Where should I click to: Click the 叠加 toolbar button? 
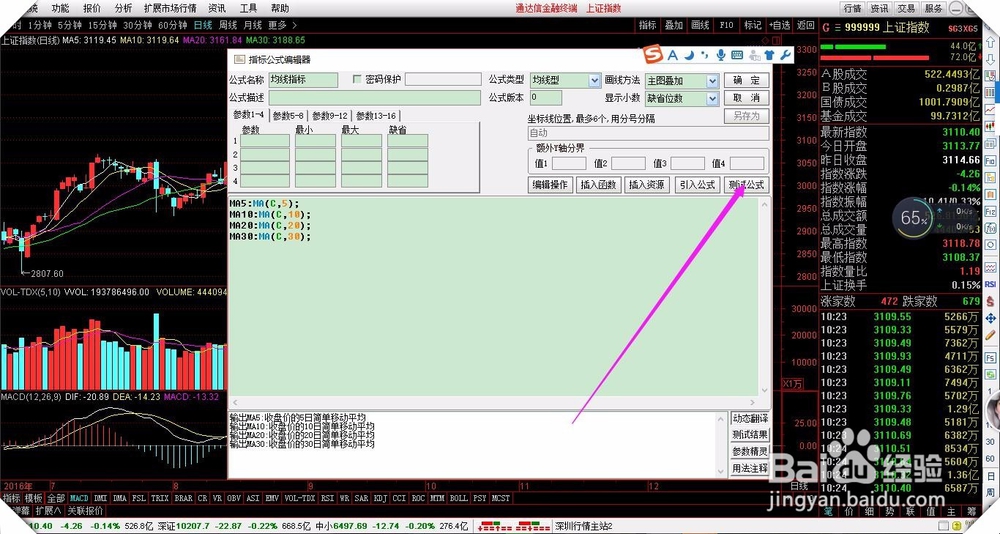[x=674, y=26]
